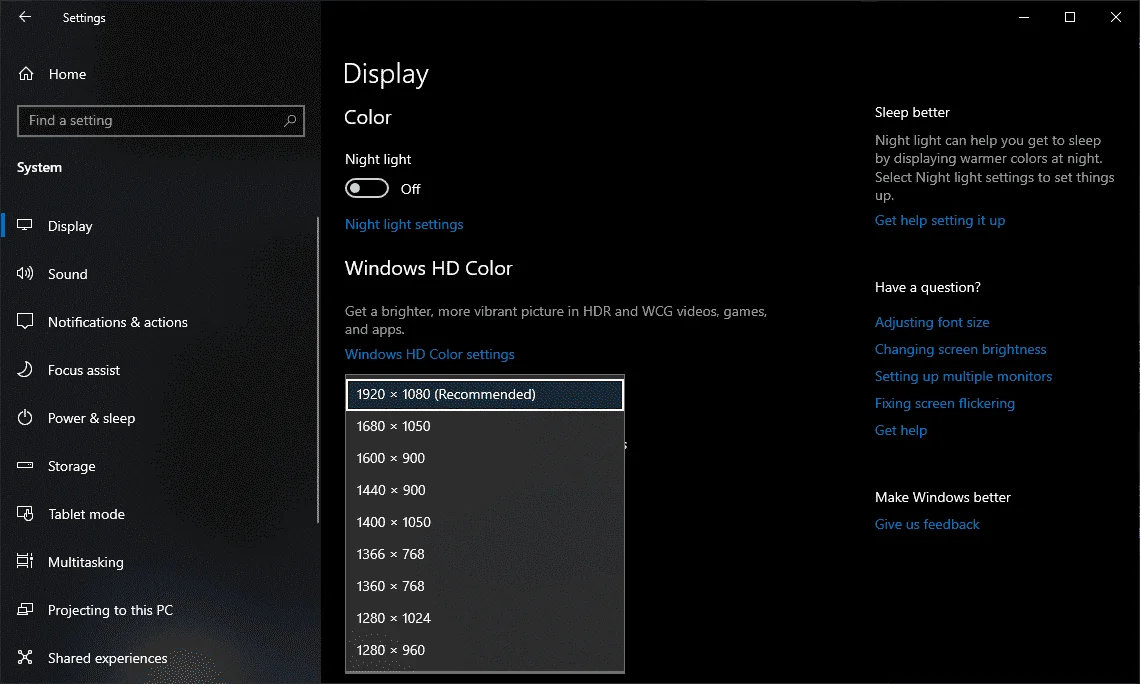The image size is (1140, 684).
Task: Click the Power & sleep icon
Action: pyautogui.click(x=25, y=417)
